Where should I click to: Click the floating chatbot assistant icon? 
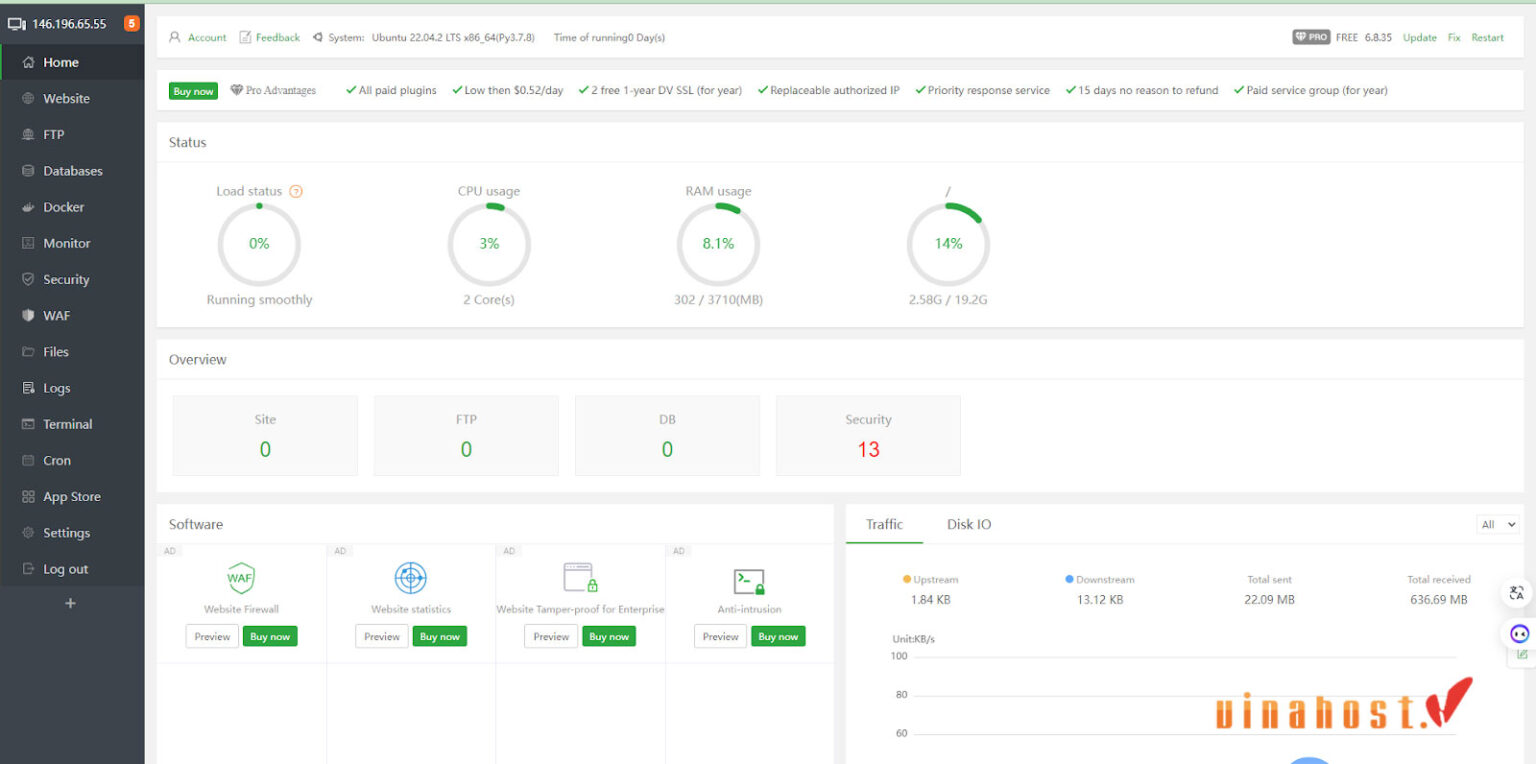click(x=1519, y=634)
